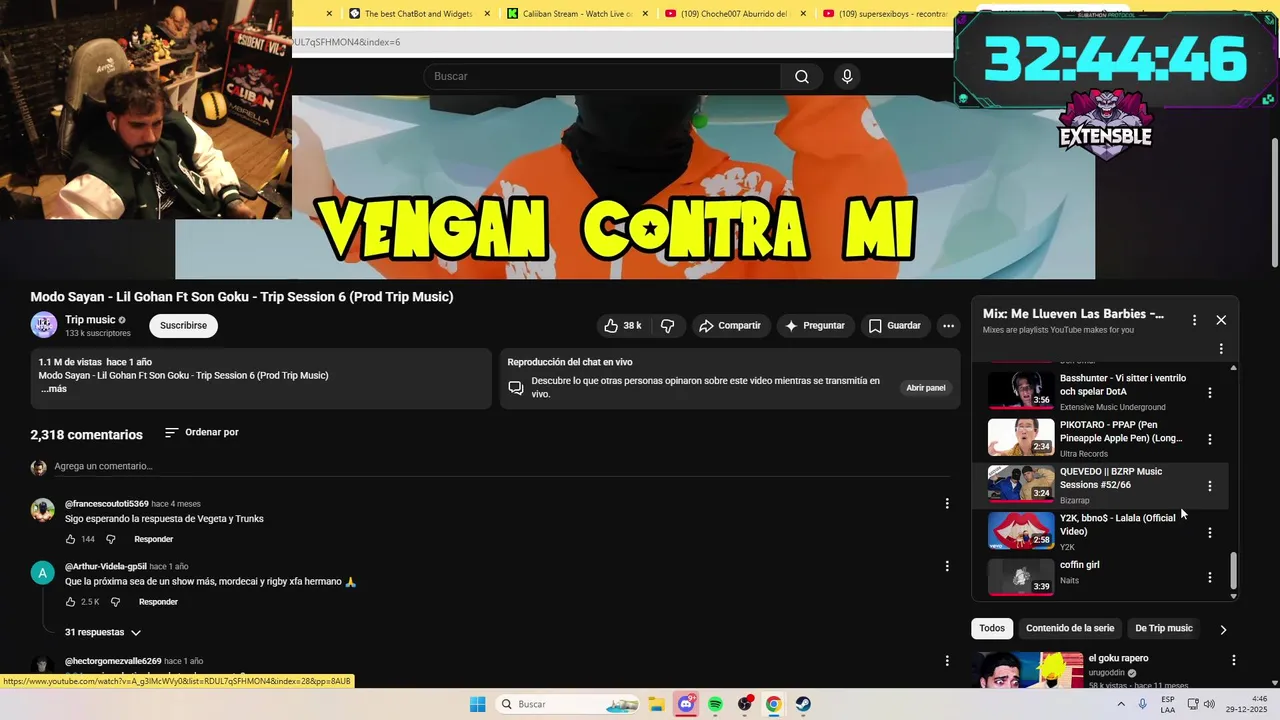Open options for Y2K Lalala item
This screenshot has width=1280, height=720.
point(1209,533)
